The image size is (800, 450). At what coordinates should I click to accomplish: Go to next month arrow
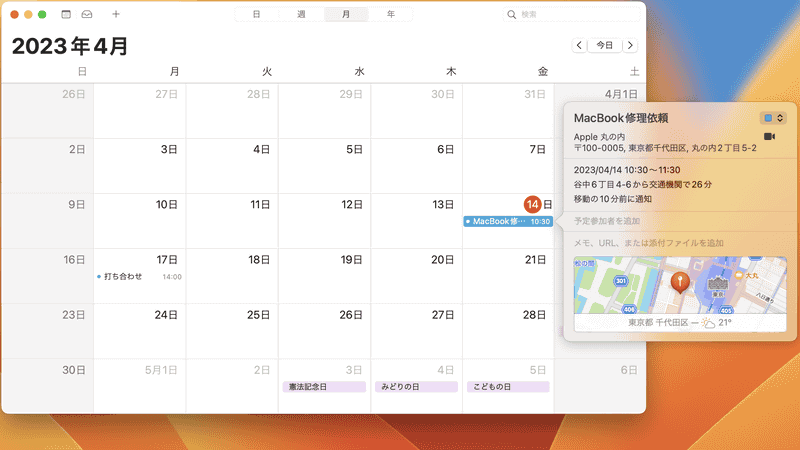(x=630, y=45)
